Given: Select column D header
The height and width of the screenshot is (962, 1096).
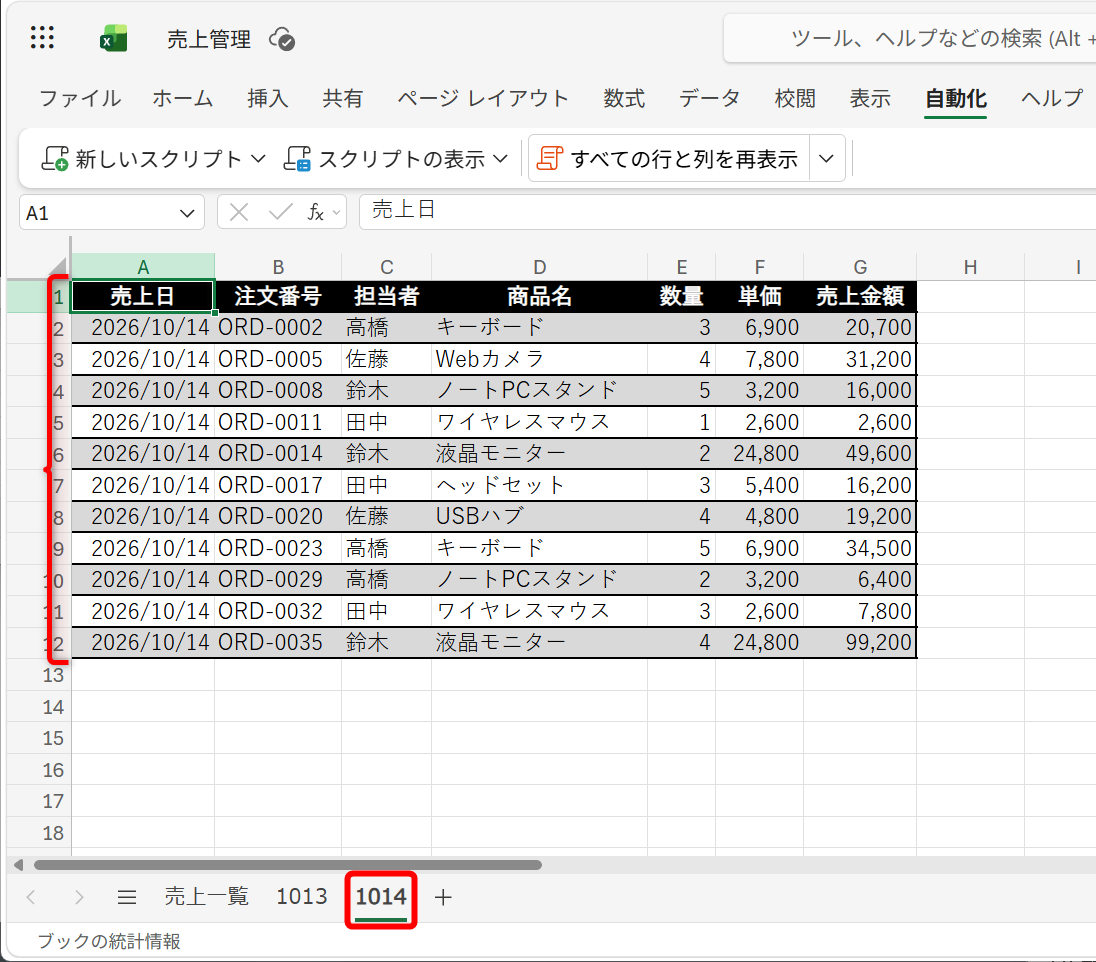Looking at the screenshot, I should pos(540,267).
